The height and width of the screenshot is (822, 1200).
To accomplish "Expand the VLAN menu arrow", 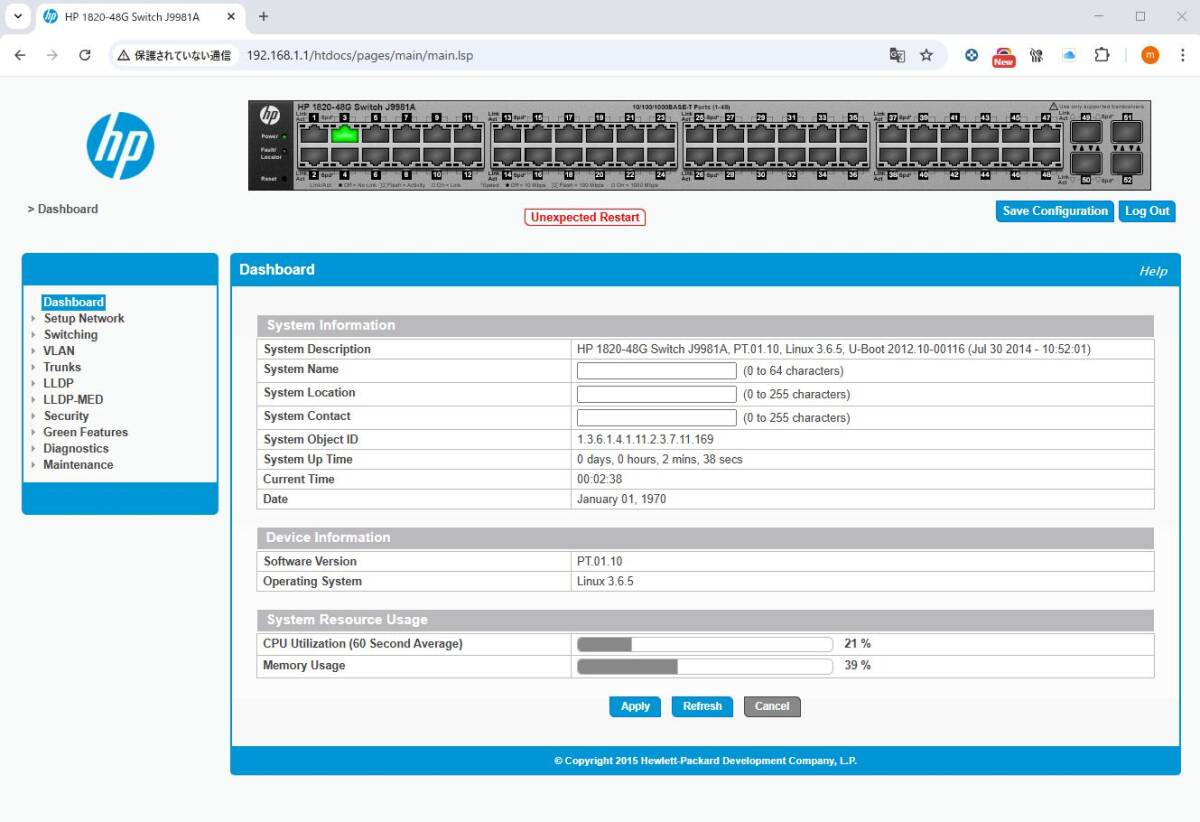I will pos(33,351).
